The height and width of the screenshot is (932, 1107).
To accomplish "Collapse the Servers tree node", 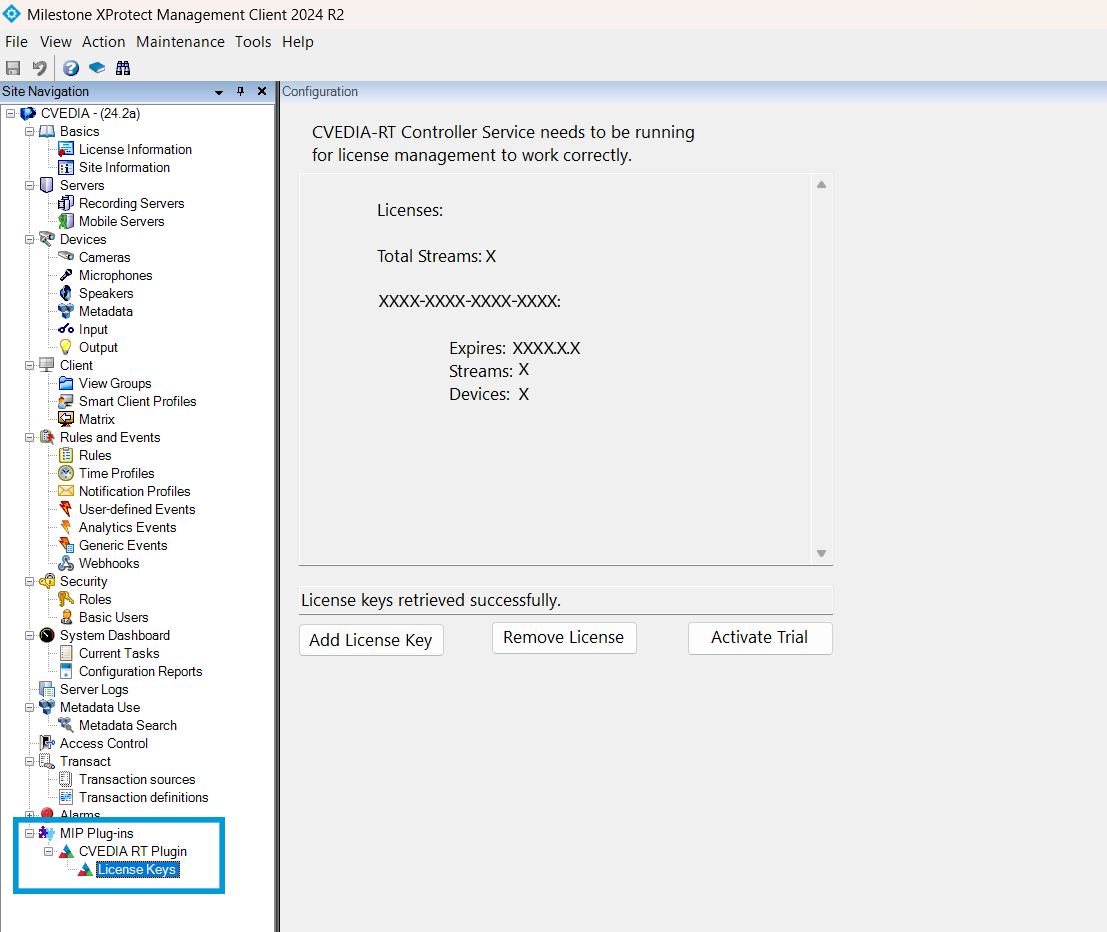I will (29, 185).
